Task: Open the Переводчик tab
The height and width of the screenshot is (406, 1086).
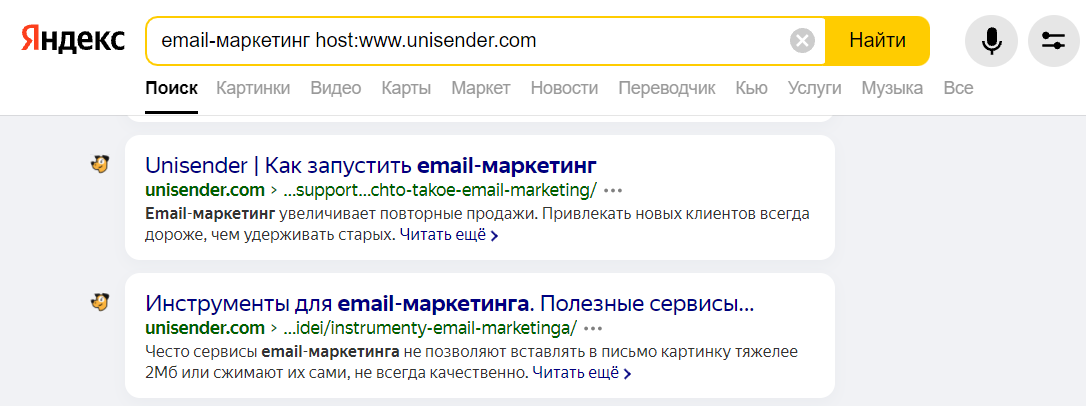Action: 667,88
